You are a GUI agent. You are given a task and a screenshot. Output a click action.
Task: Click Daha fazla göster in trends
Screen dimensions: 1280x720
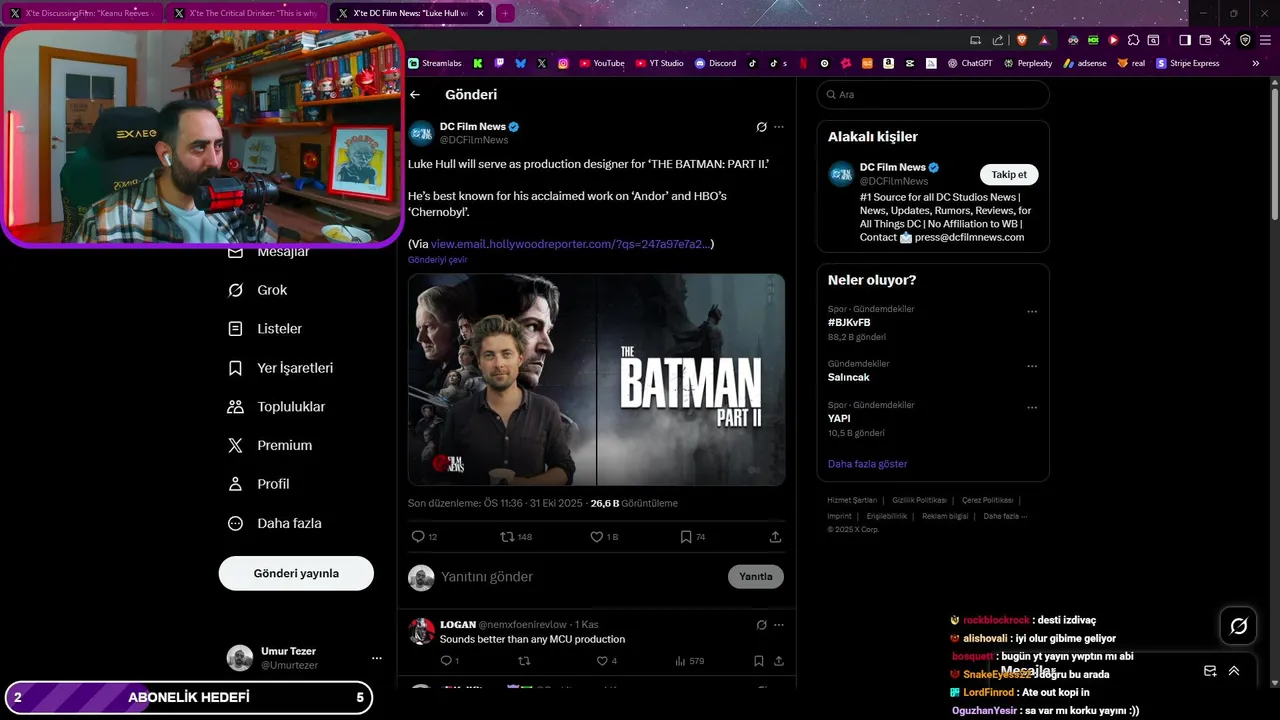pyautogui.click(x=867, y=464)
